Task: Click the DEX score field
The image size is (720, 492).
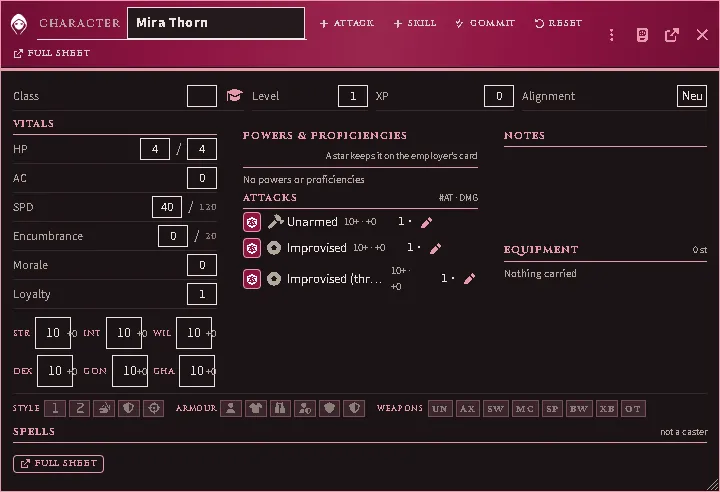Action: click(x=55, y=371)
